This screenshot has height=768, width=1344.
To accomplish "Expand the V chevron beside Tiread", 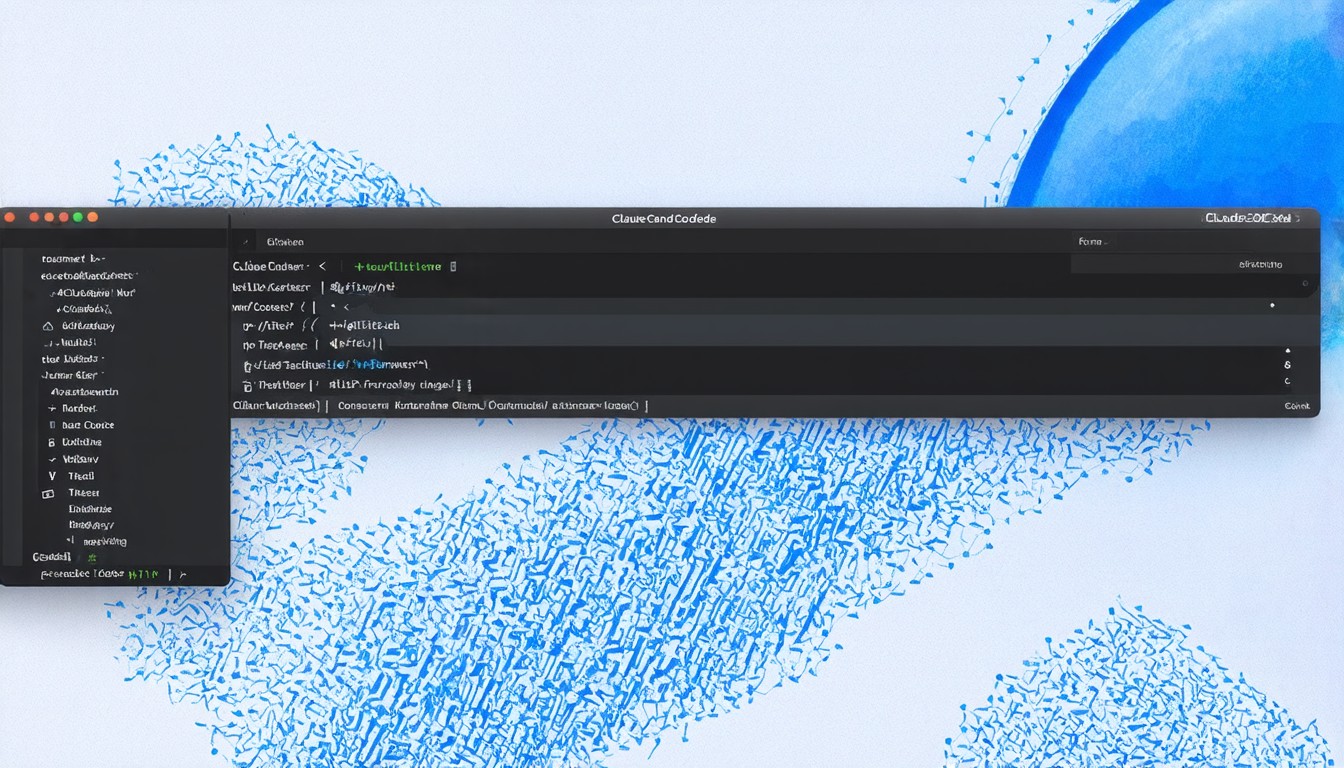I will click(51, 476).
